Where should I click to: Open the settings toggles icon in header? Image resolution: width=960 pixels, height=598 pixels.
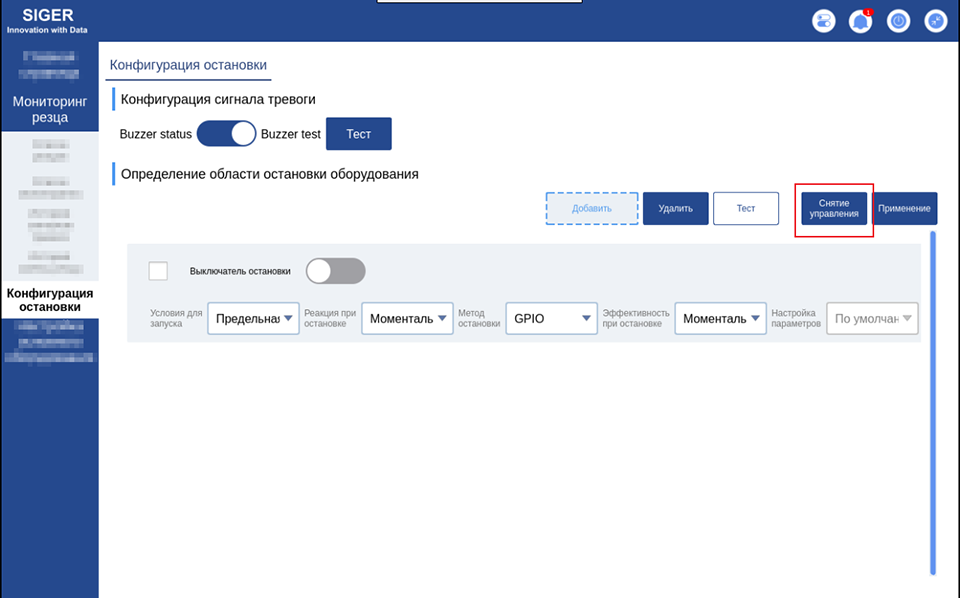click(x=823, y=21)
